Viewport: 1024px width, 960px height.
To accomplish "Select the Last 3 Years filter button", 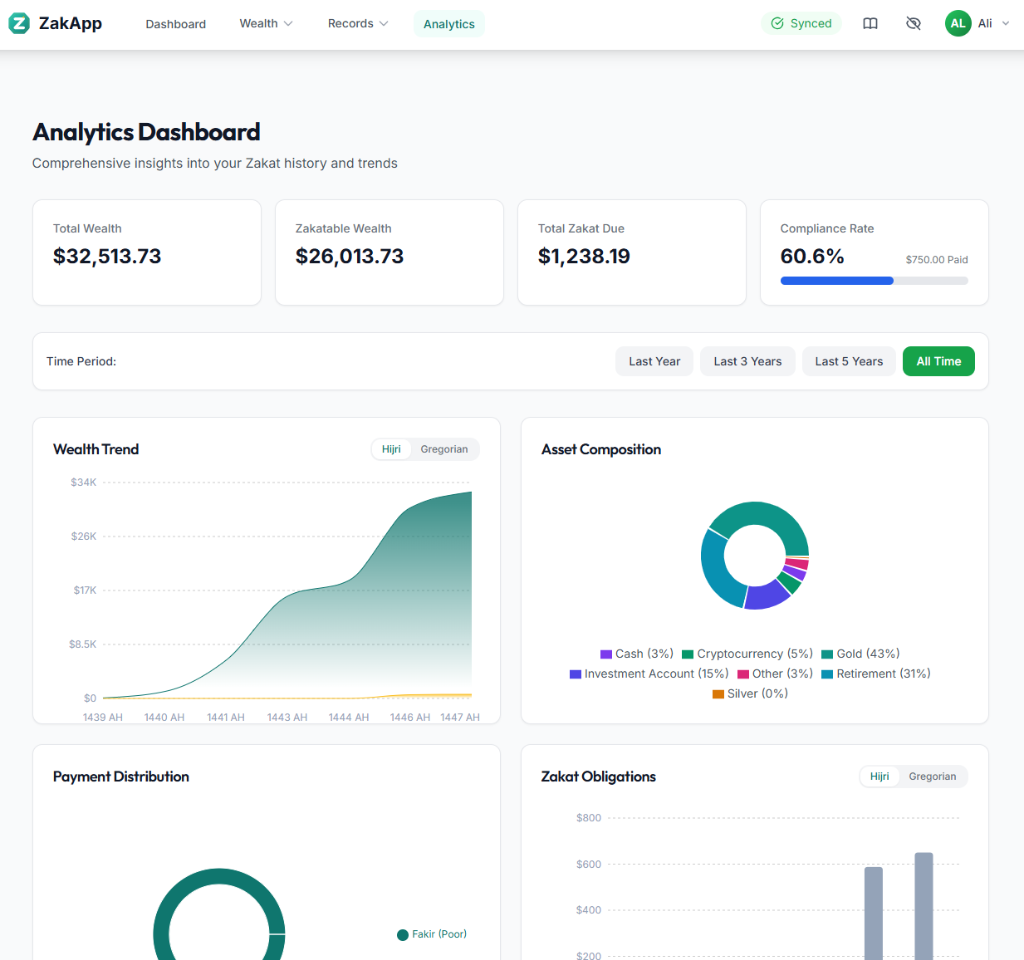I will pos(747,361).
